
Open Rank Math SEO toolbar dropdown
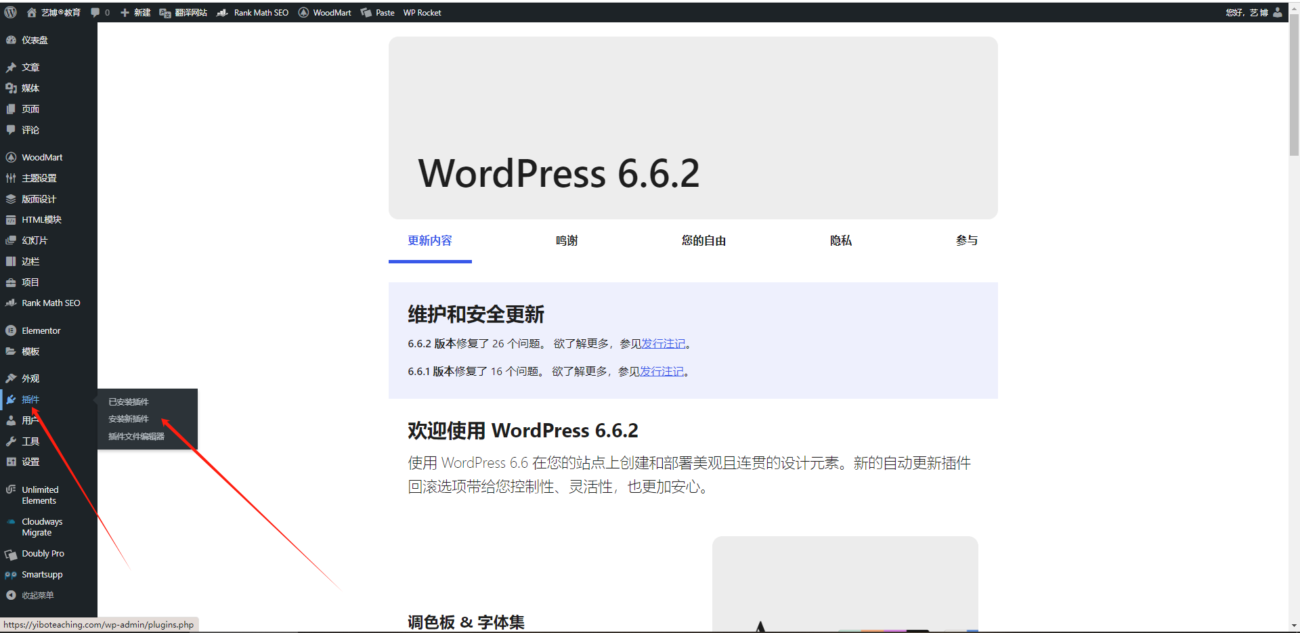click(x=253, y=12)
